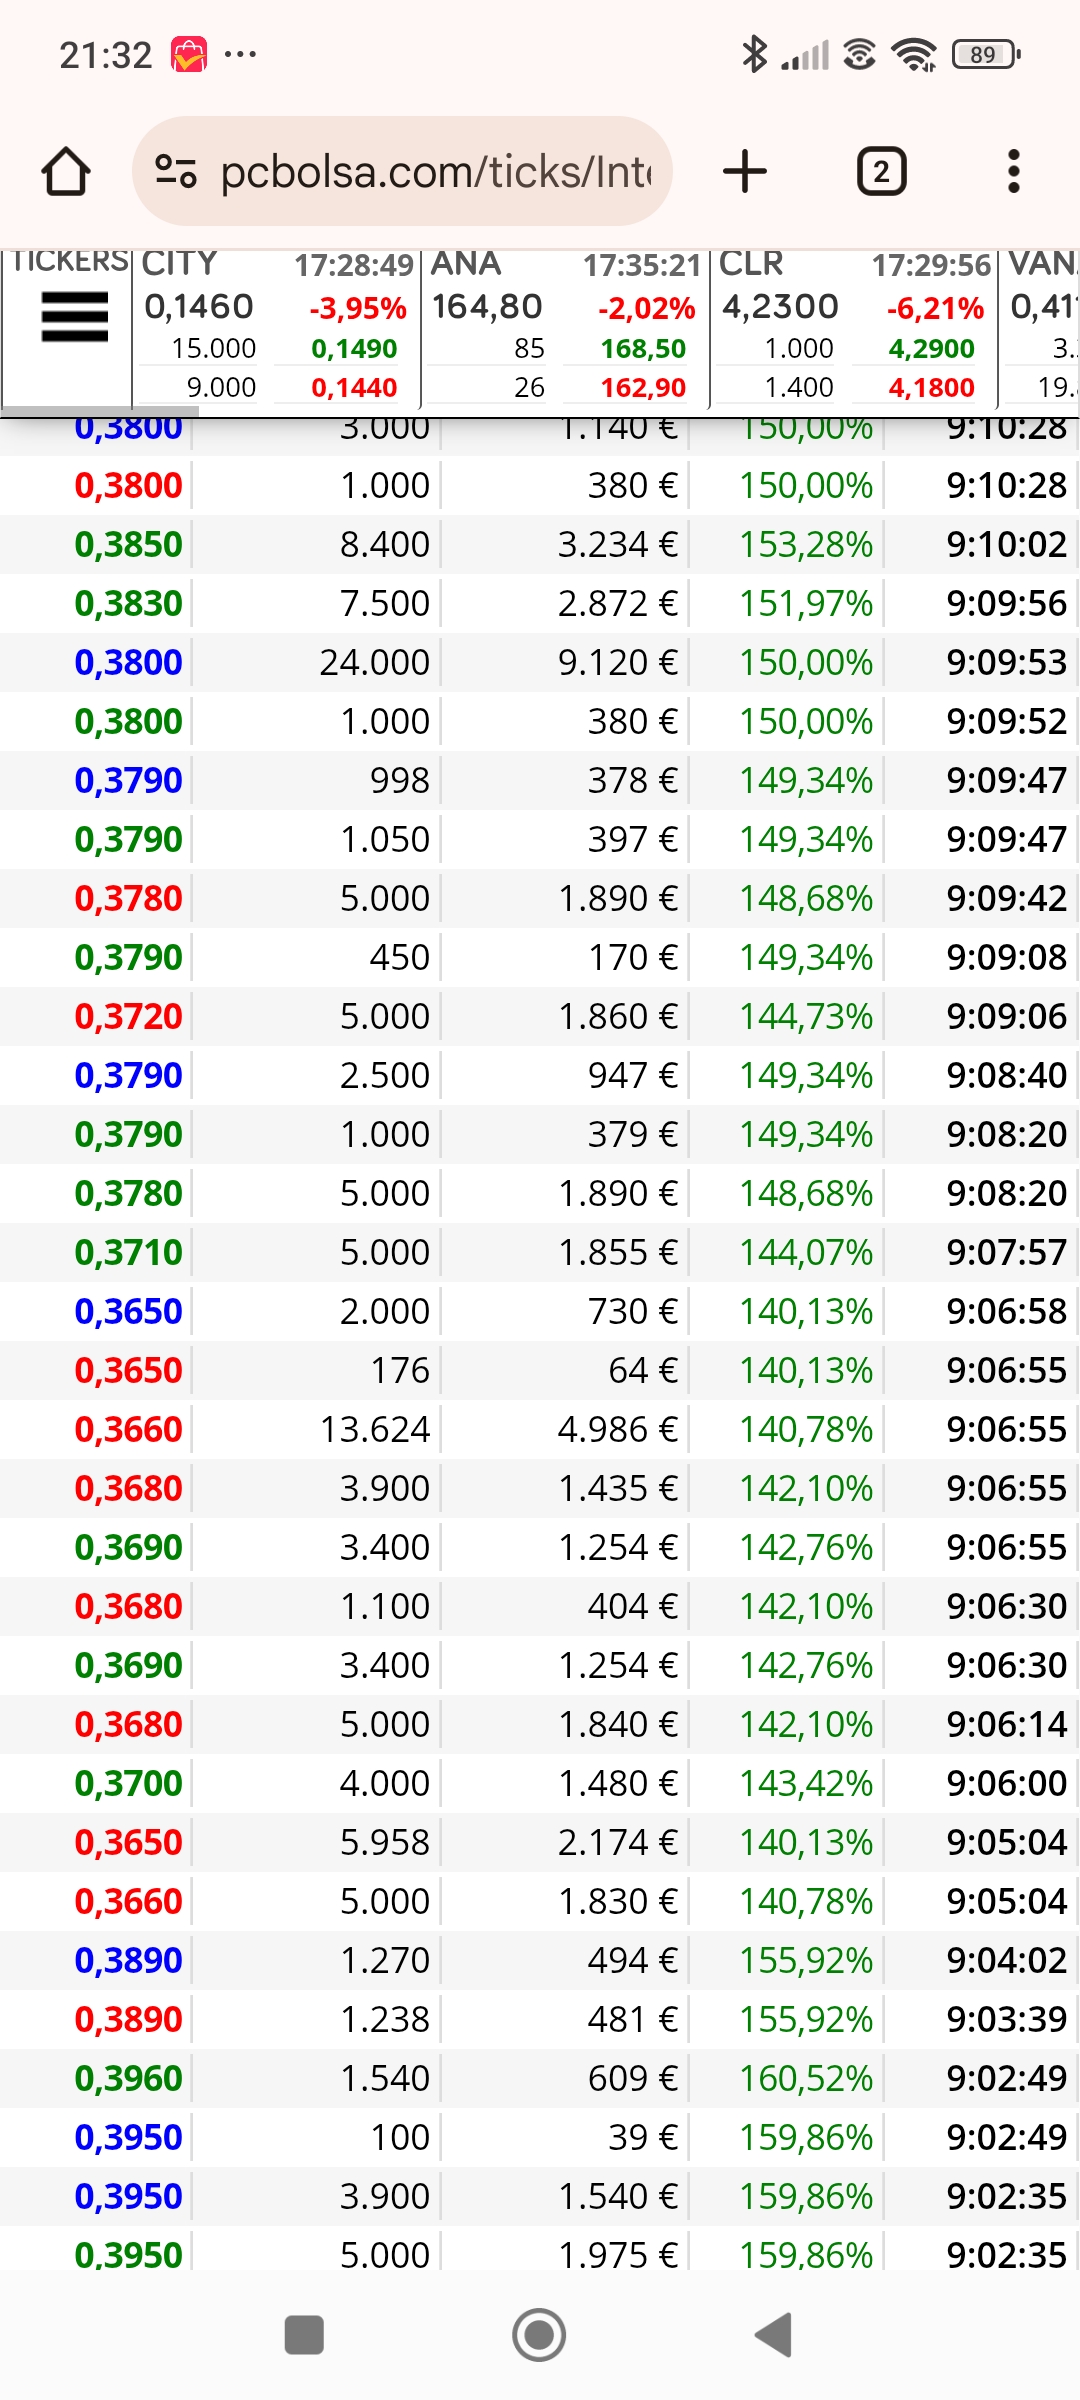Click the pcbolsa.com URL address field

coord(402,171)
